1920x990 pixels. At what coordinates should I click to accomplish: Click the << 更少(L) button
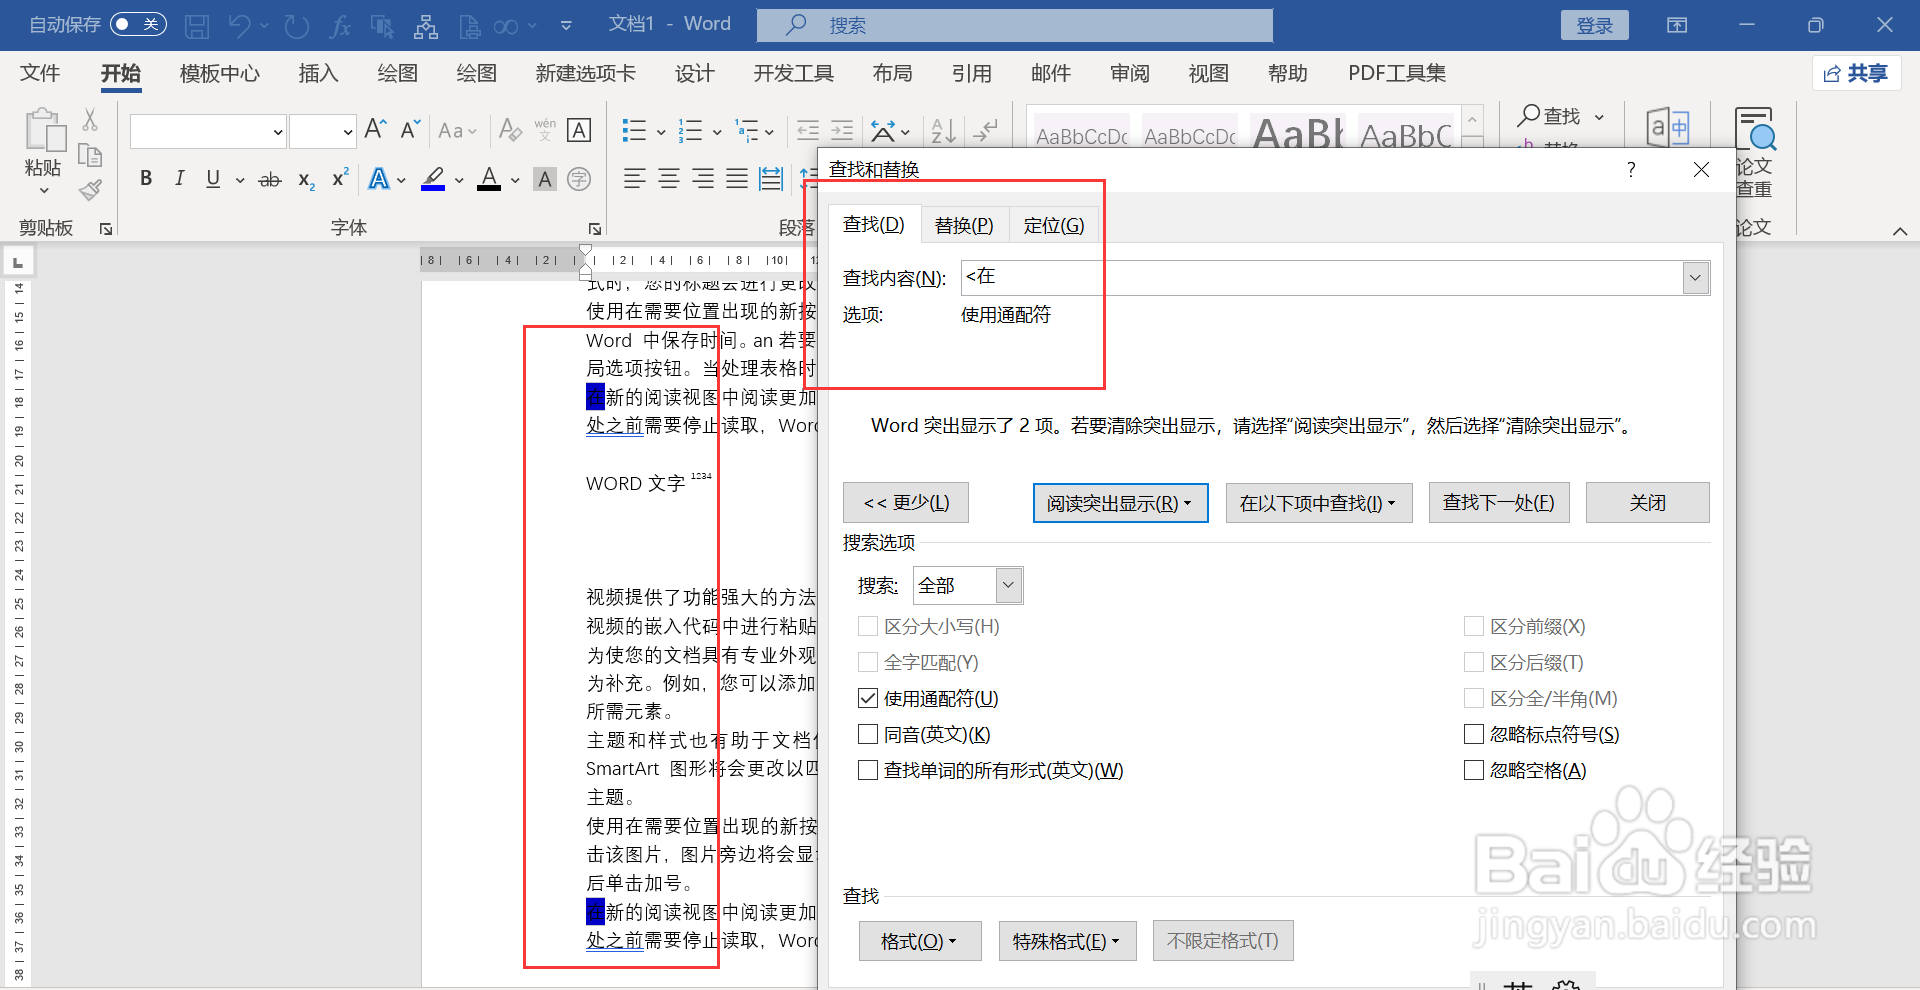pyautogui.click(x=905, y=503)
